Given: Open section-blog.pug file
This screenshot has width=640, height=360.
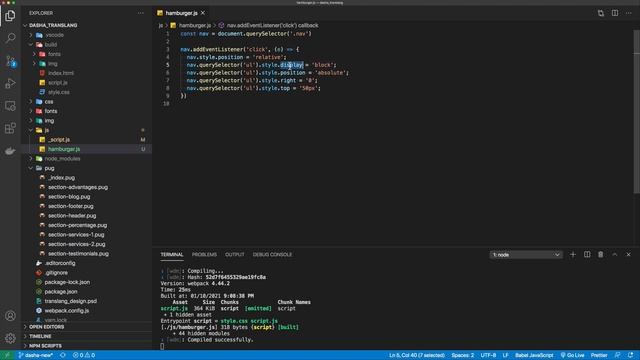Looking at the screenshot, I should click(x=69, y=197).
